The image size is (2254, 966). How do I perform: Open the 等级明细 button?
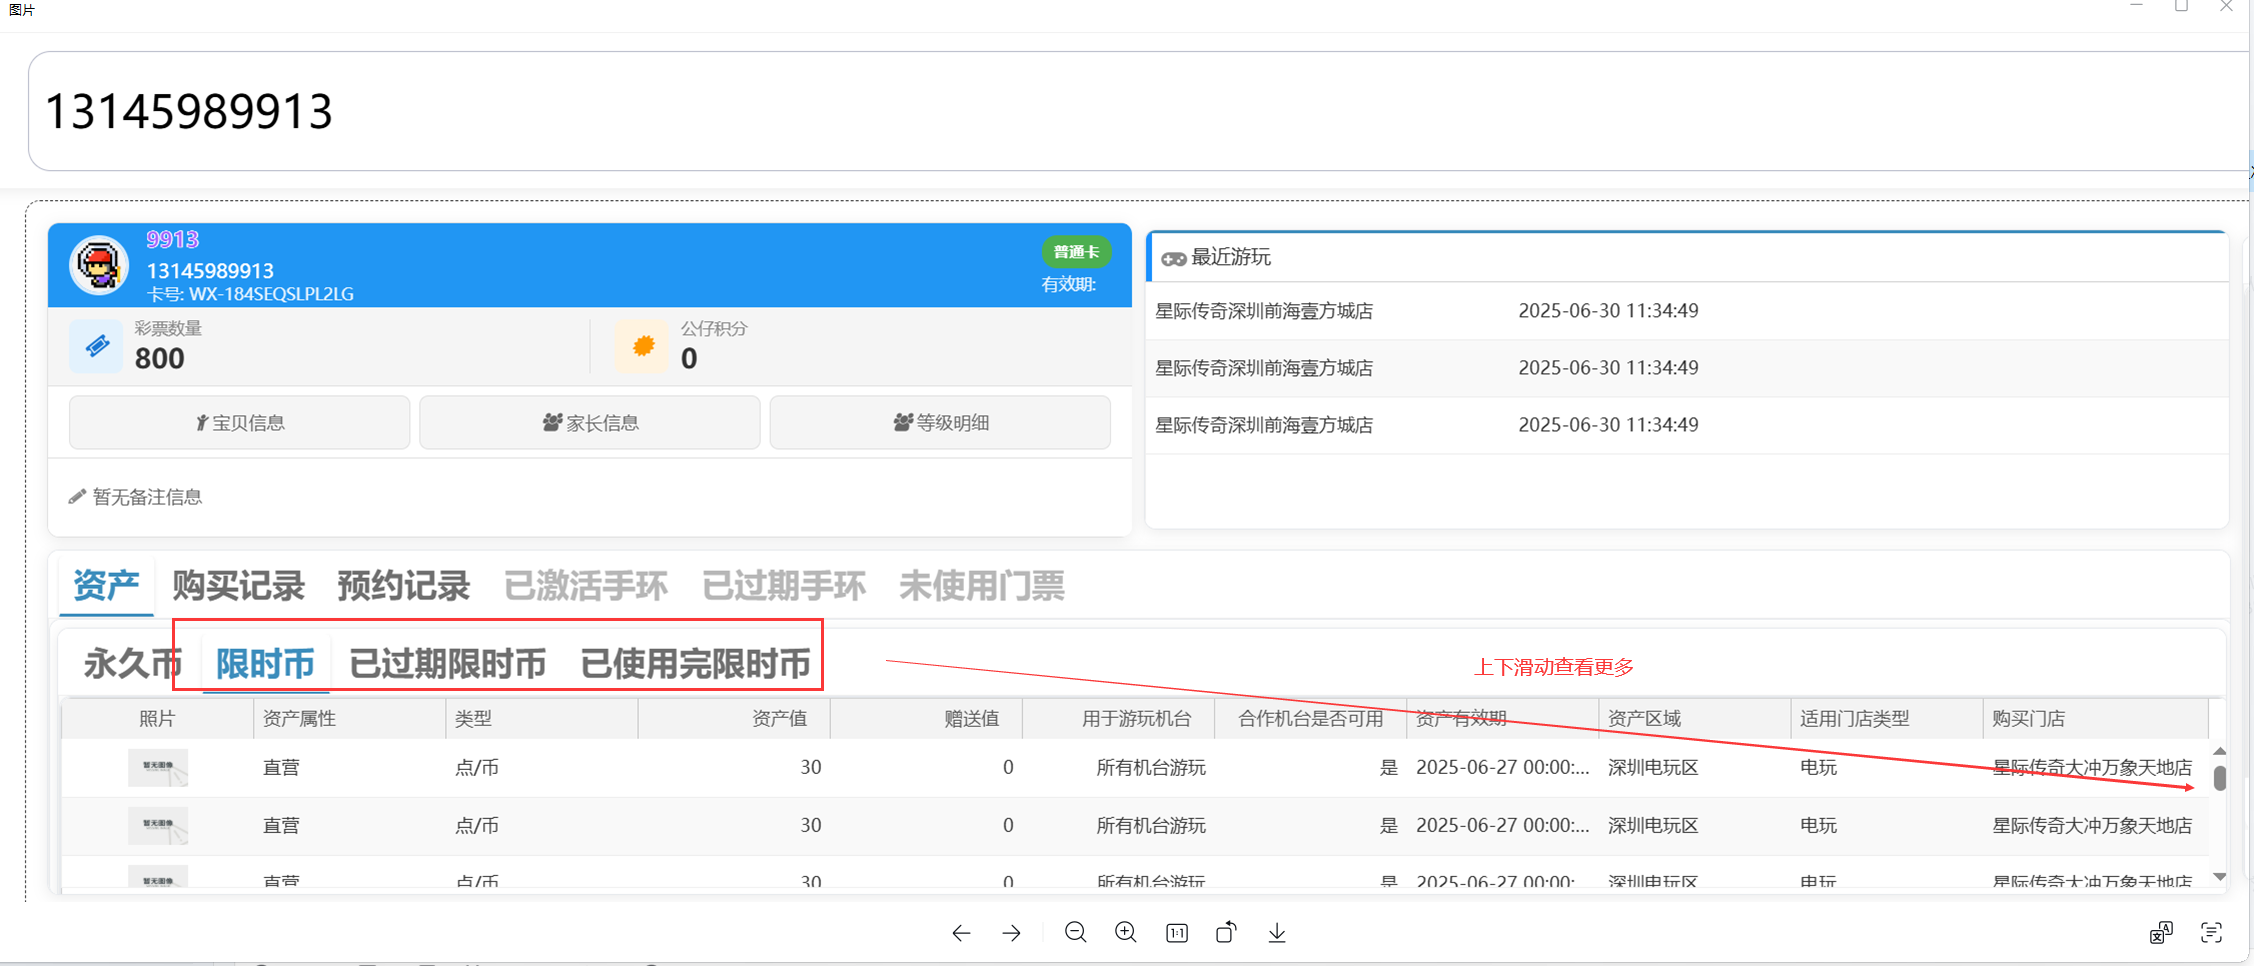coord(940,423)
